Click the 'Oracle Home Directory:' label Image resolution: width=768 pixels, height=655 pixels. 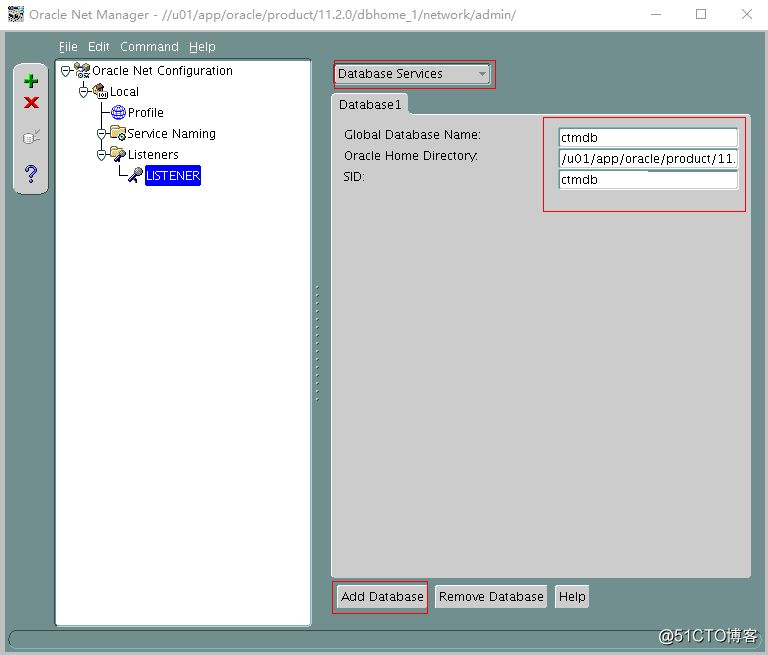click(411, 156)
